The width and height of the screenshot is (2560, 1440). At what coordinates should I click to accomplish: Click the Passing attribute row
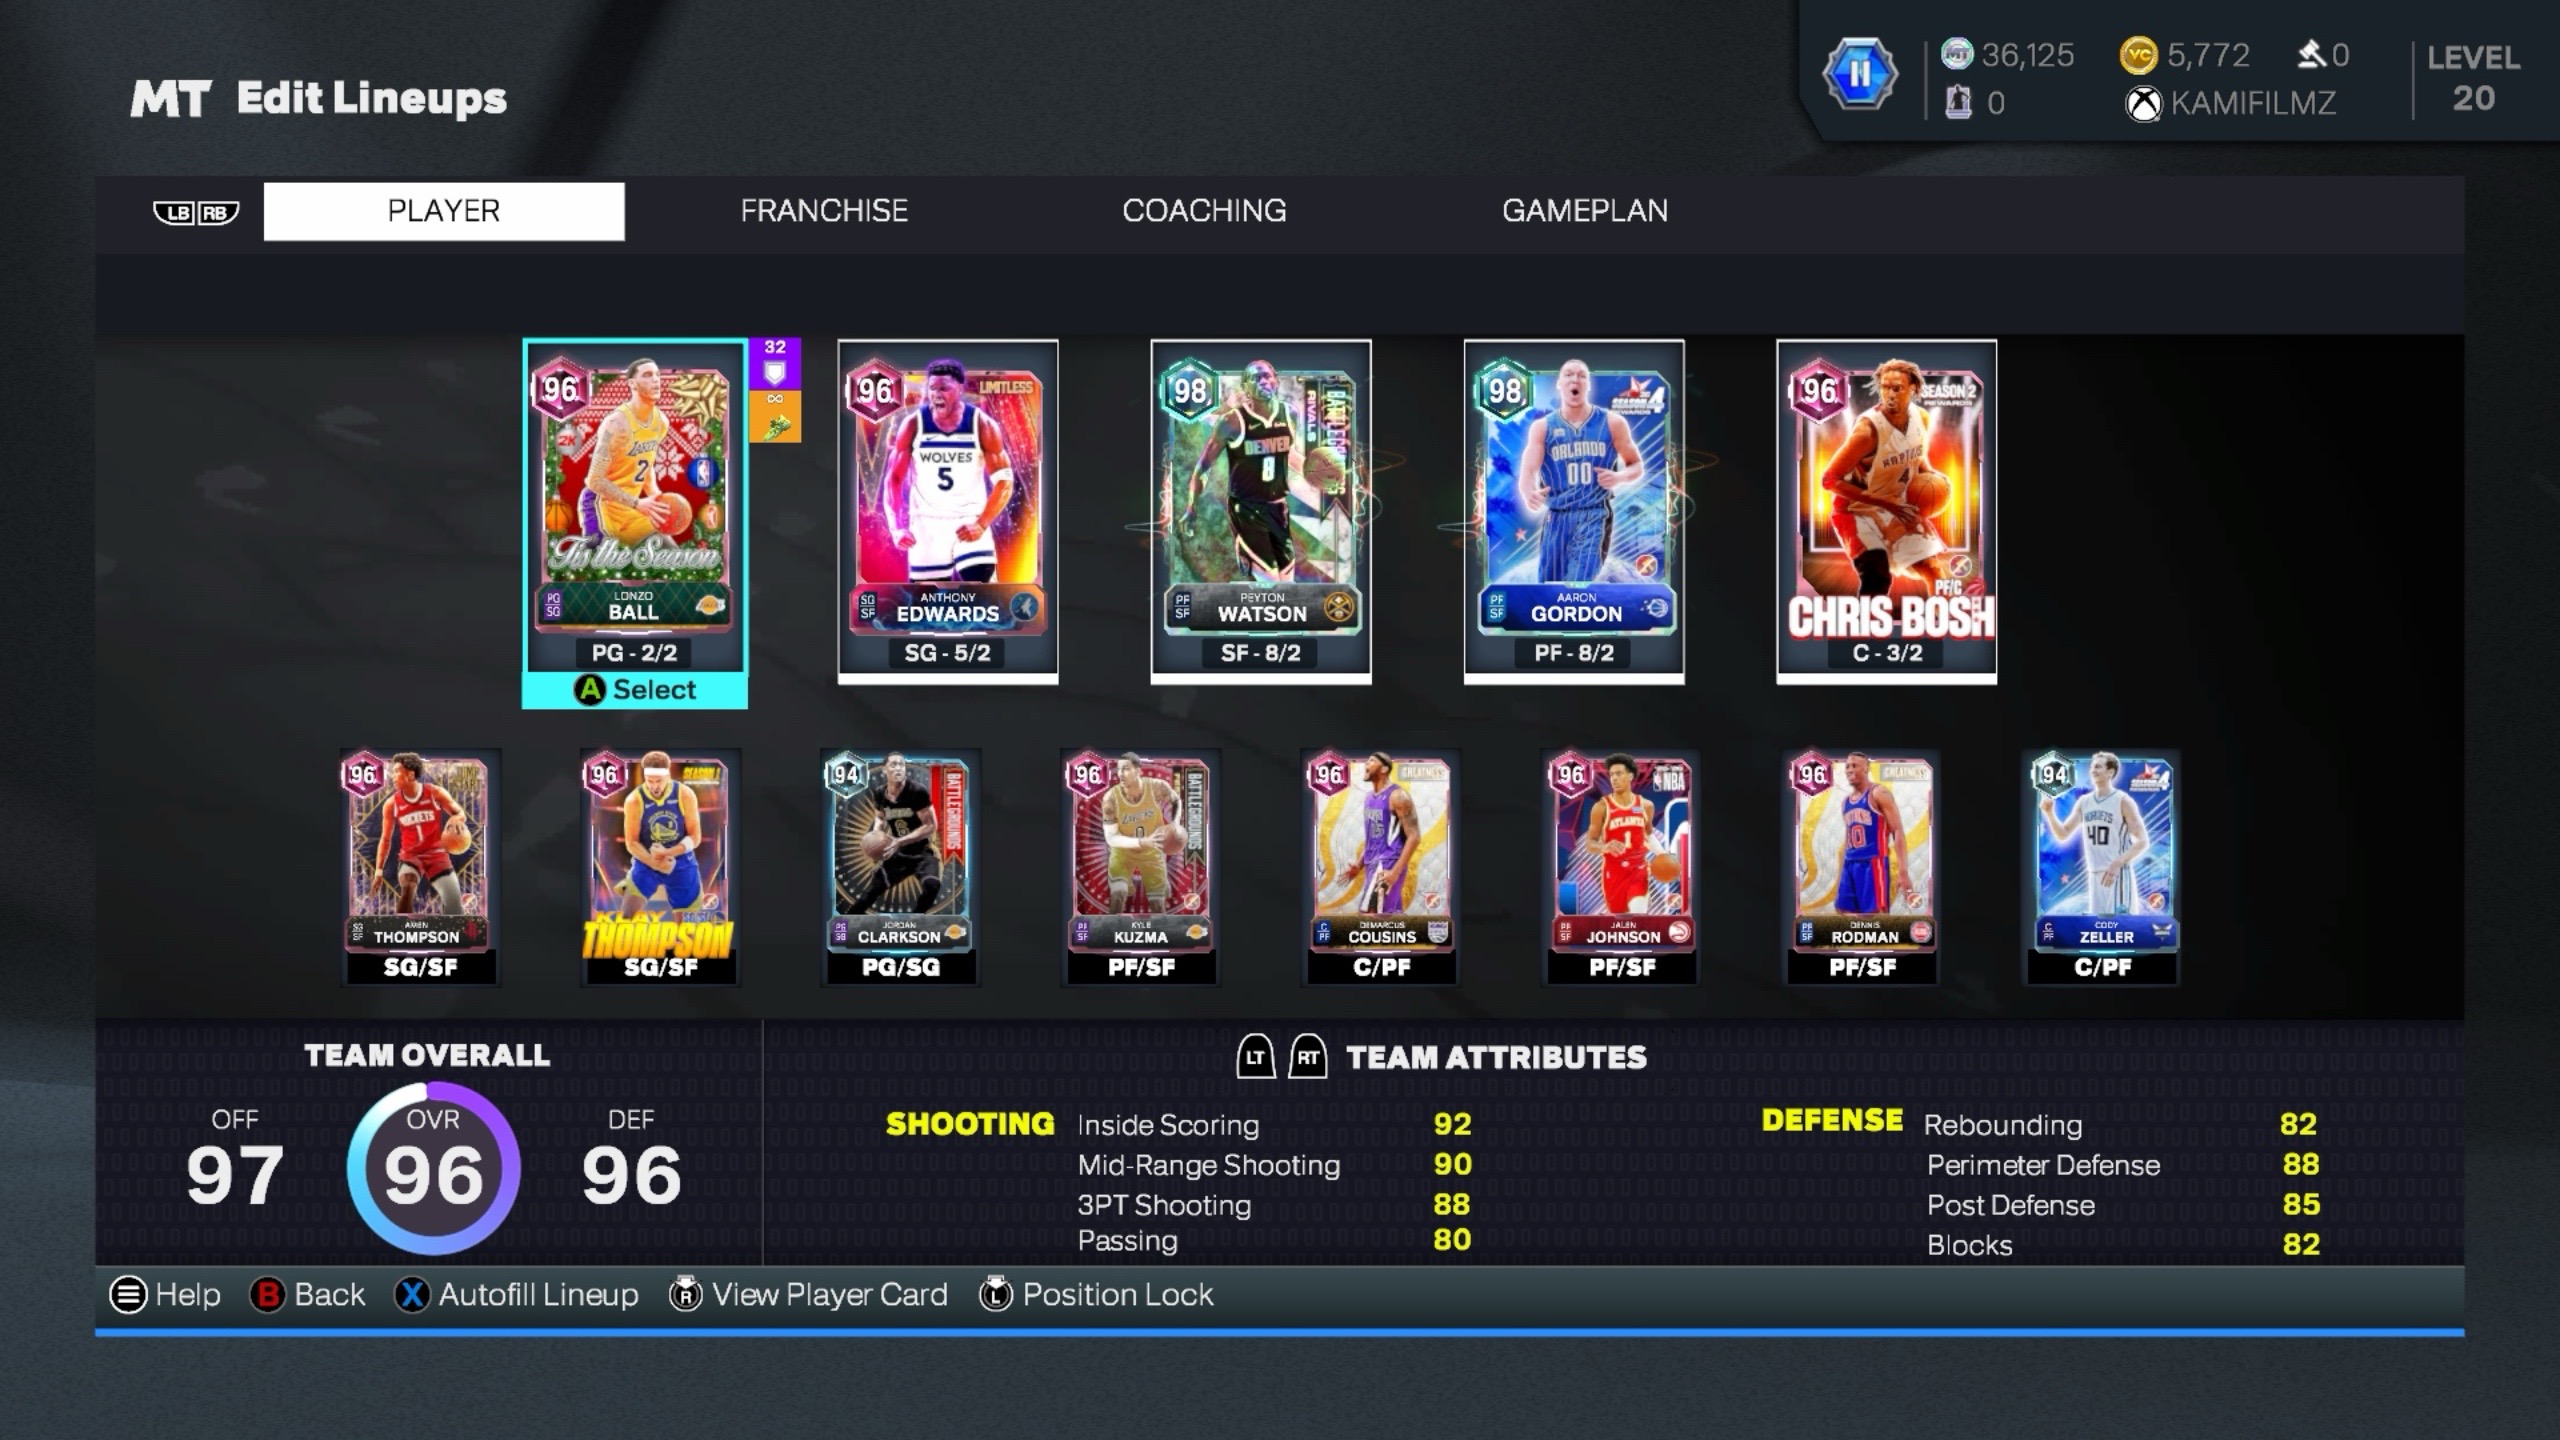(x=1275, y=1241)
